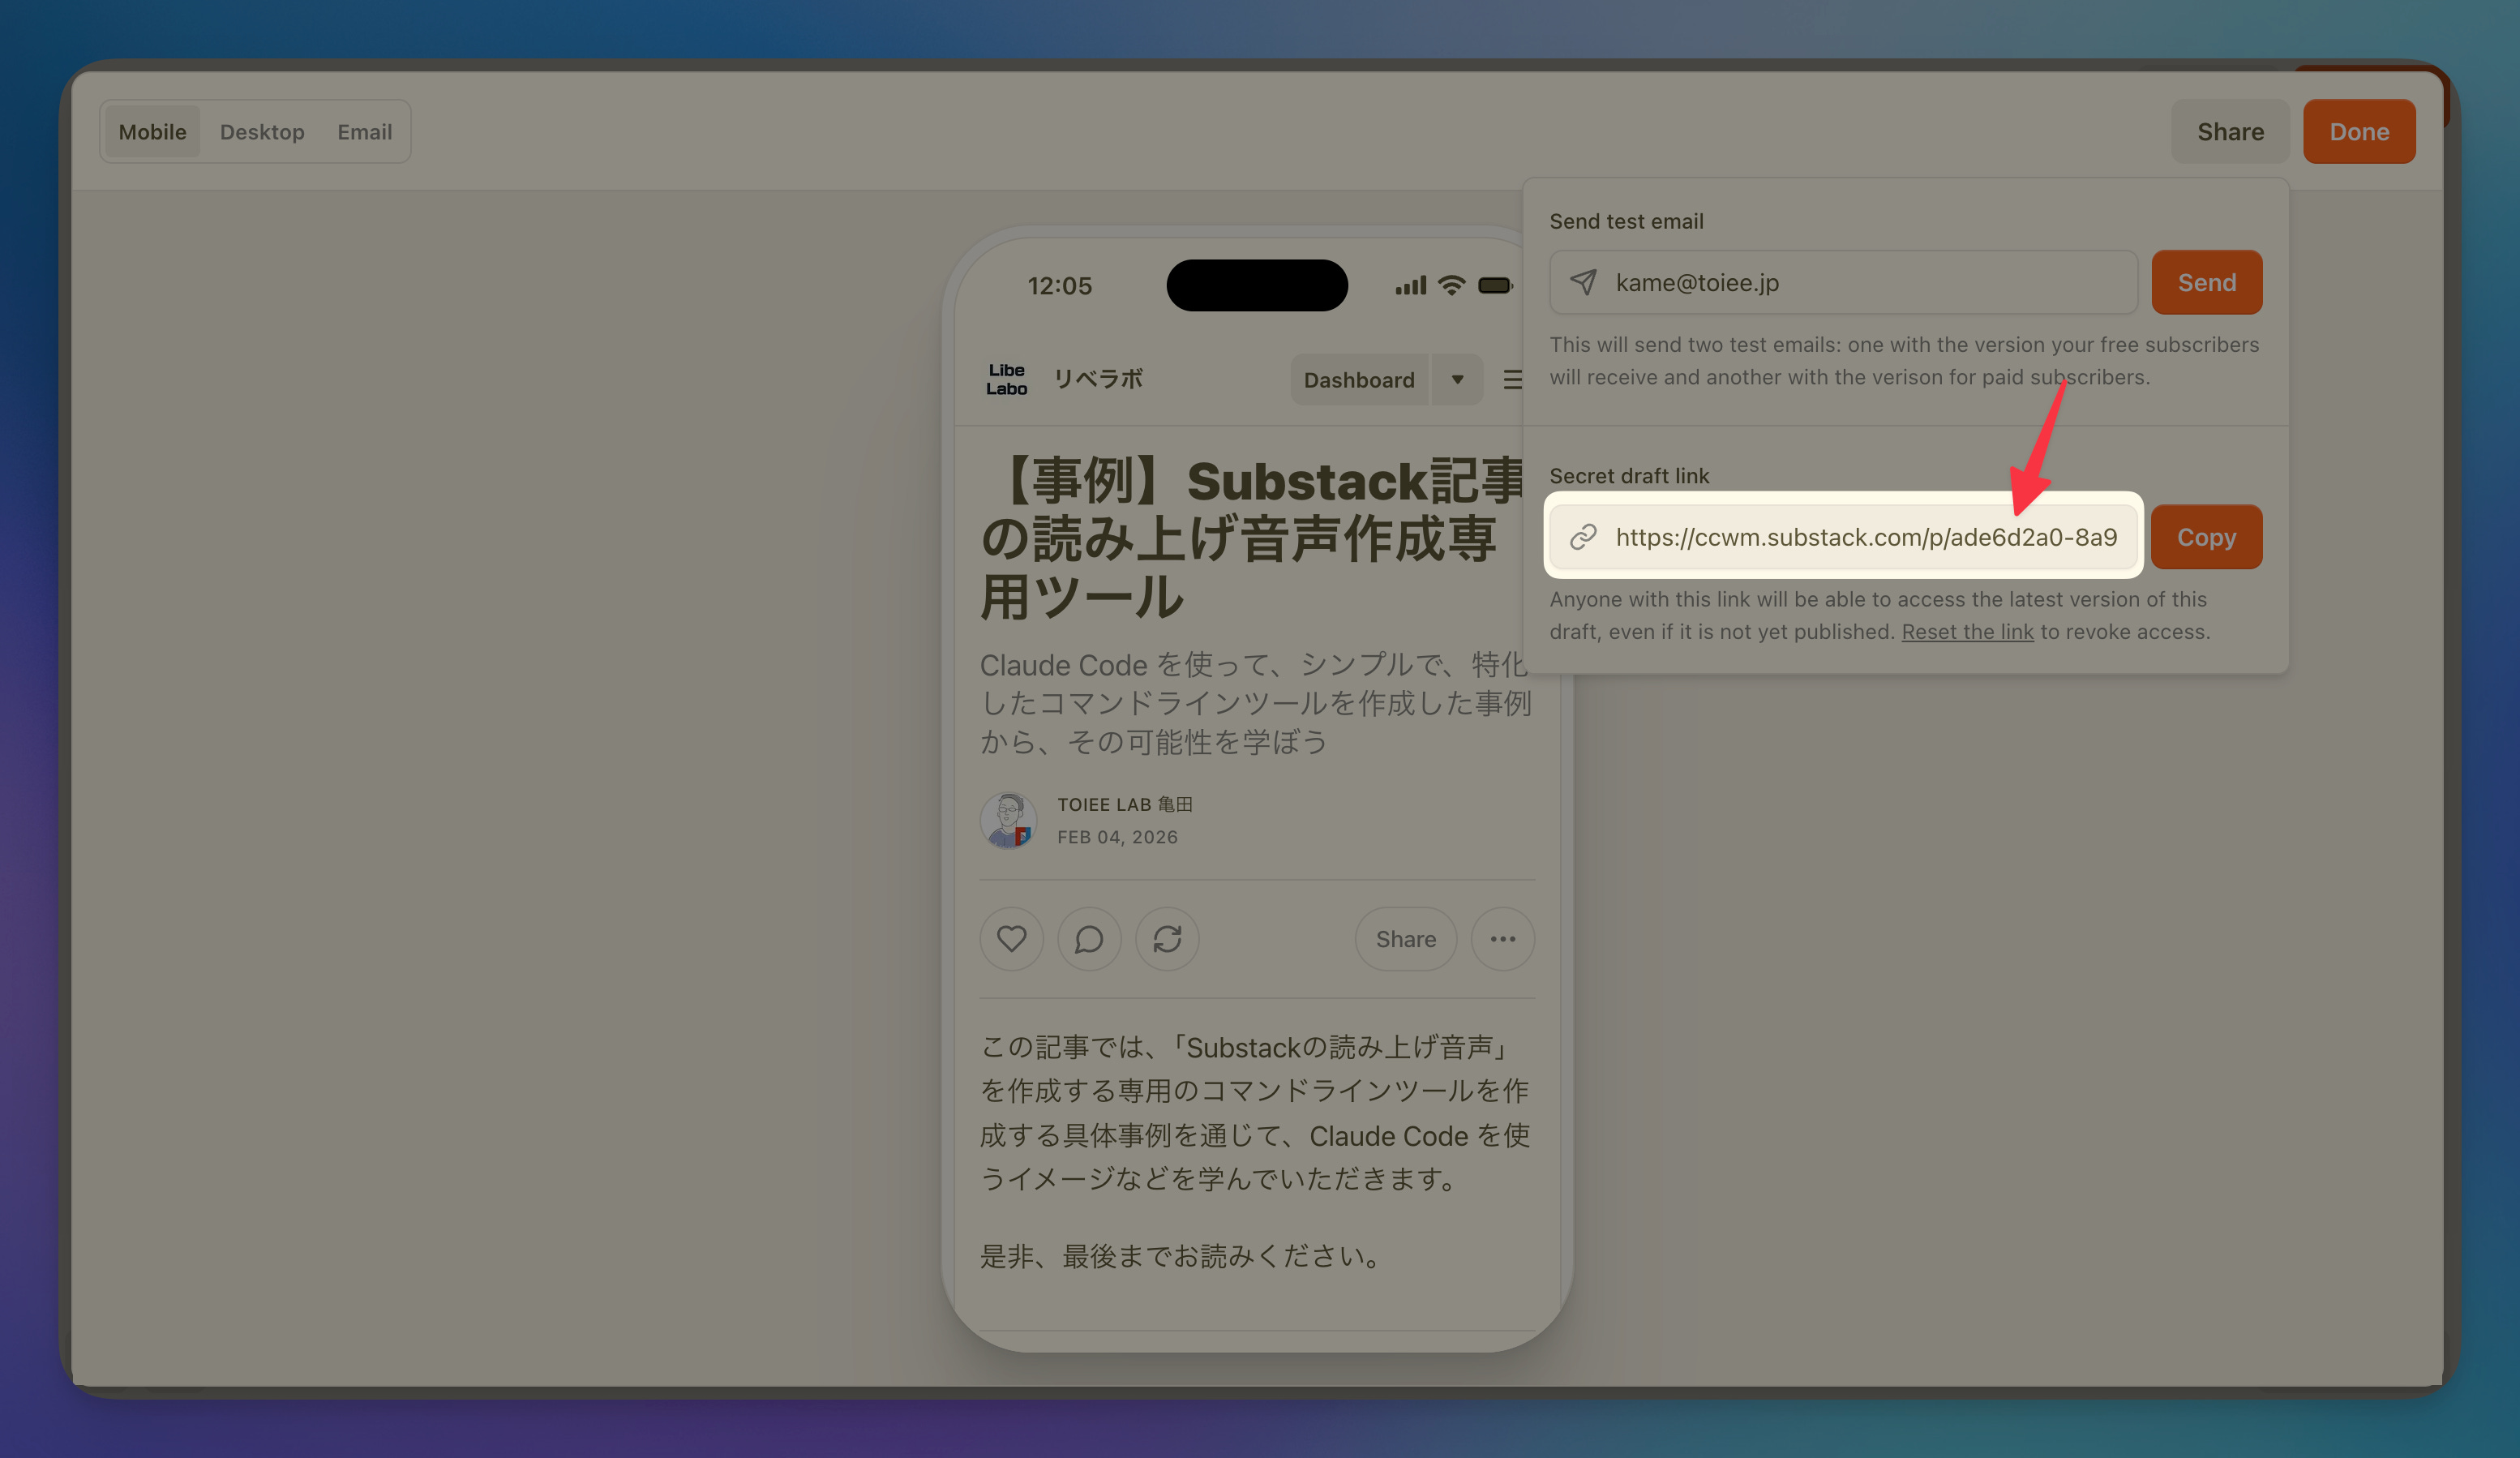Screen dimensions: 2520x1458
Task: Click the chain link icon
Action: click(x=1583, y=537)
